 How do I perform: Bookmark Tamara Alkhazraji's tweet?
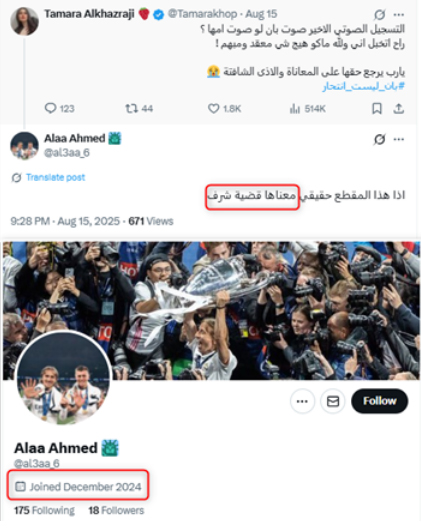377,108
